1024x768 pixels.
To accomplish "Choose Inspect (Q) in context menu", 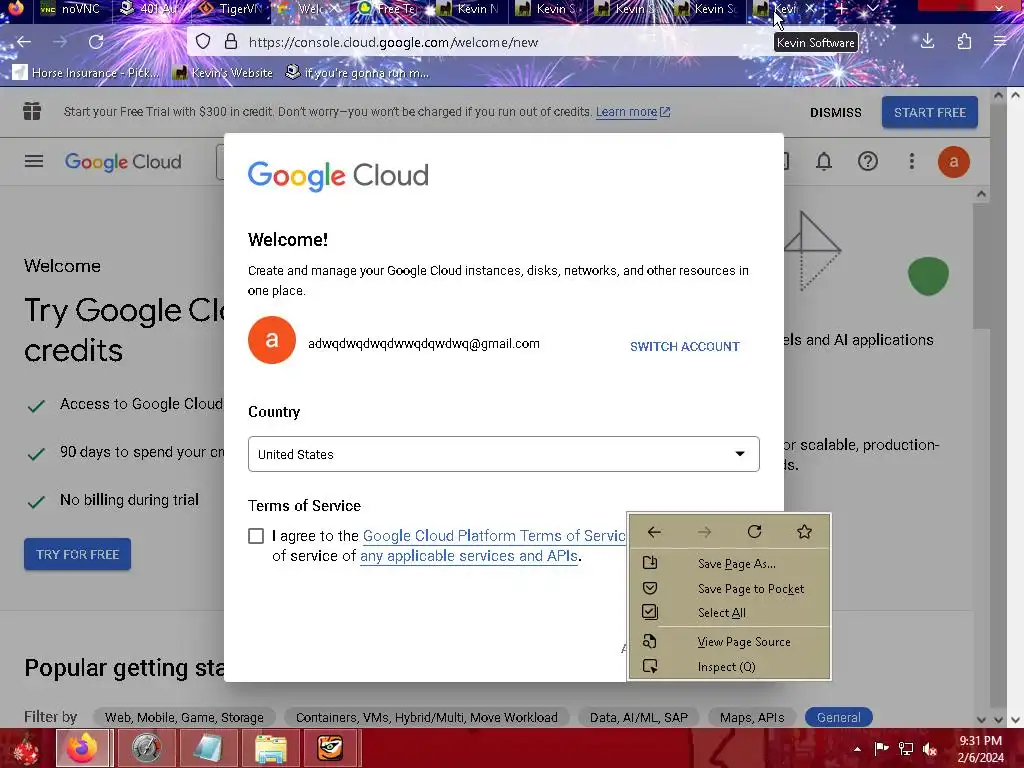I will (729, 667).
